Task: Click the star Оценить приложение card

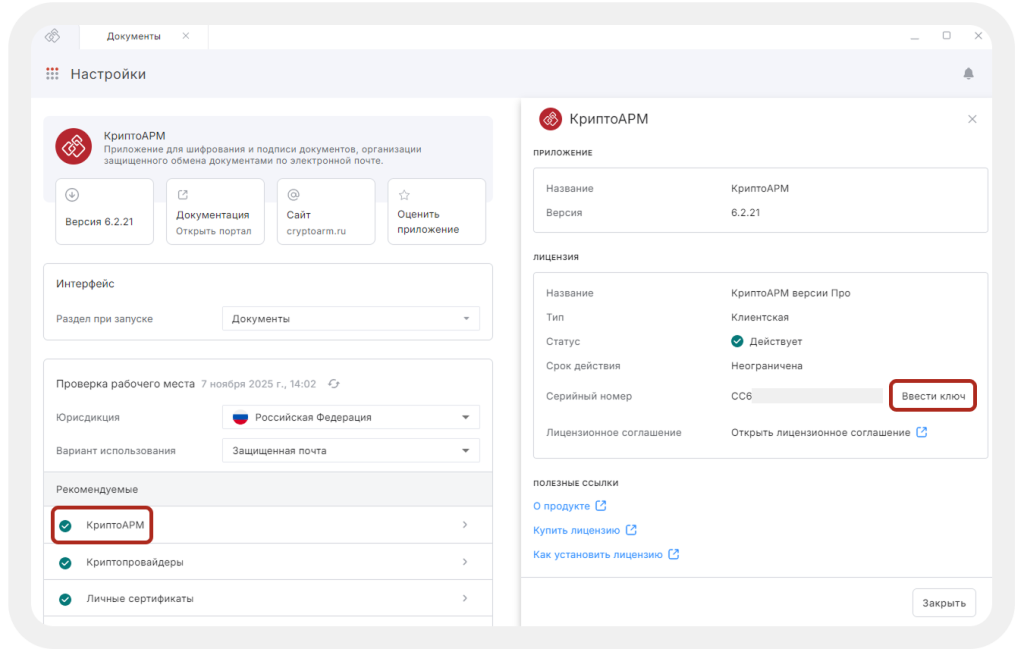Action: pyautogui.click(x=435, y=212)
